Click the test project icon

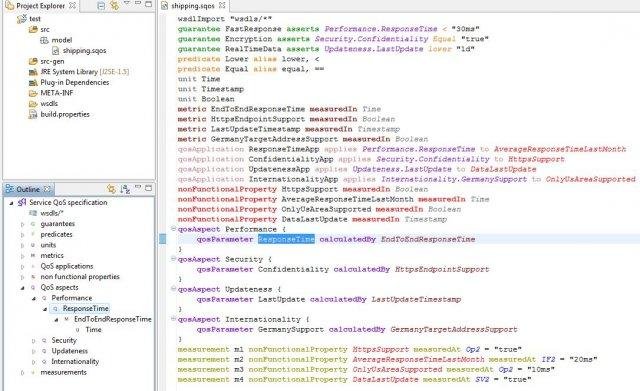(22, 19)
